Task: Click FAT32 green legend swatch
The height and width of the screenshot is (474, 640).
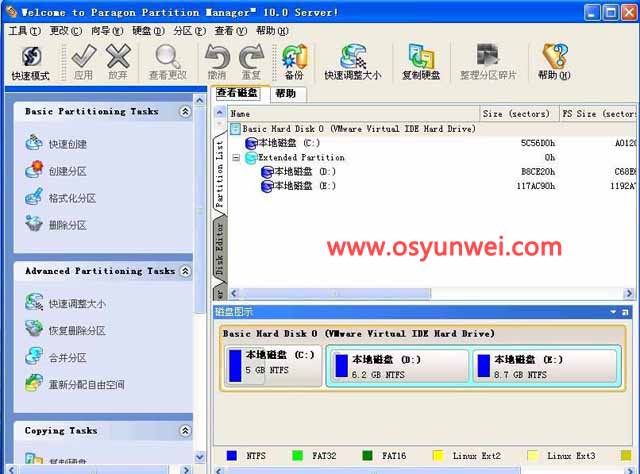Action: [x=297, y=455]
